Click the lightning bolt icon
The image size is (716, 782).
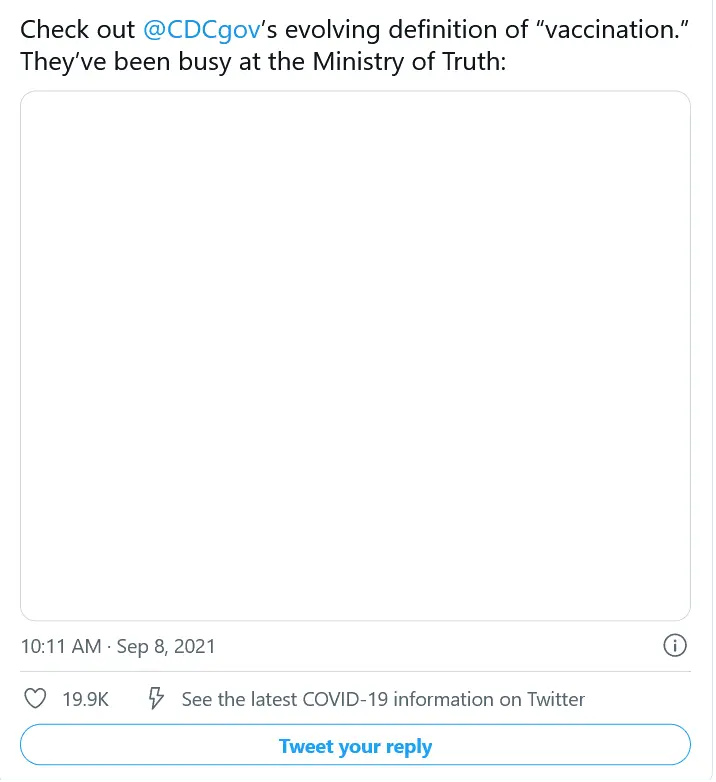[156, 699]
